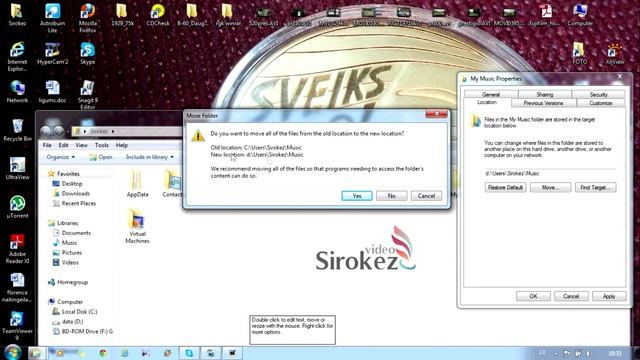Viewport: 640px width, 360px height.
Task: Open the Tools menu in Explorer
Action: (x=102, y=145)
